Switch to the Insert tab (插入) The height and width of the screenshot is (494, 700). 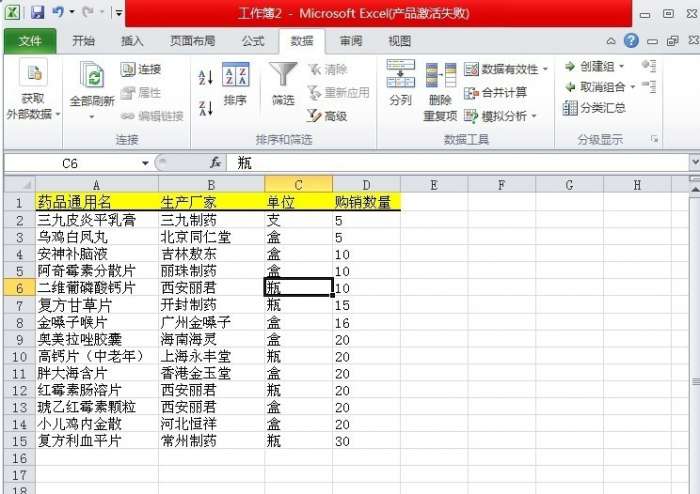tap(132, 42)
